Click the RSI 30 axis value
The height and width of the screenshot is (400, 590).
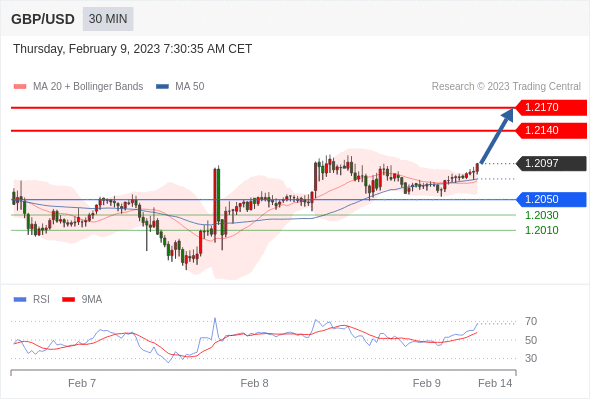point(531,358)
